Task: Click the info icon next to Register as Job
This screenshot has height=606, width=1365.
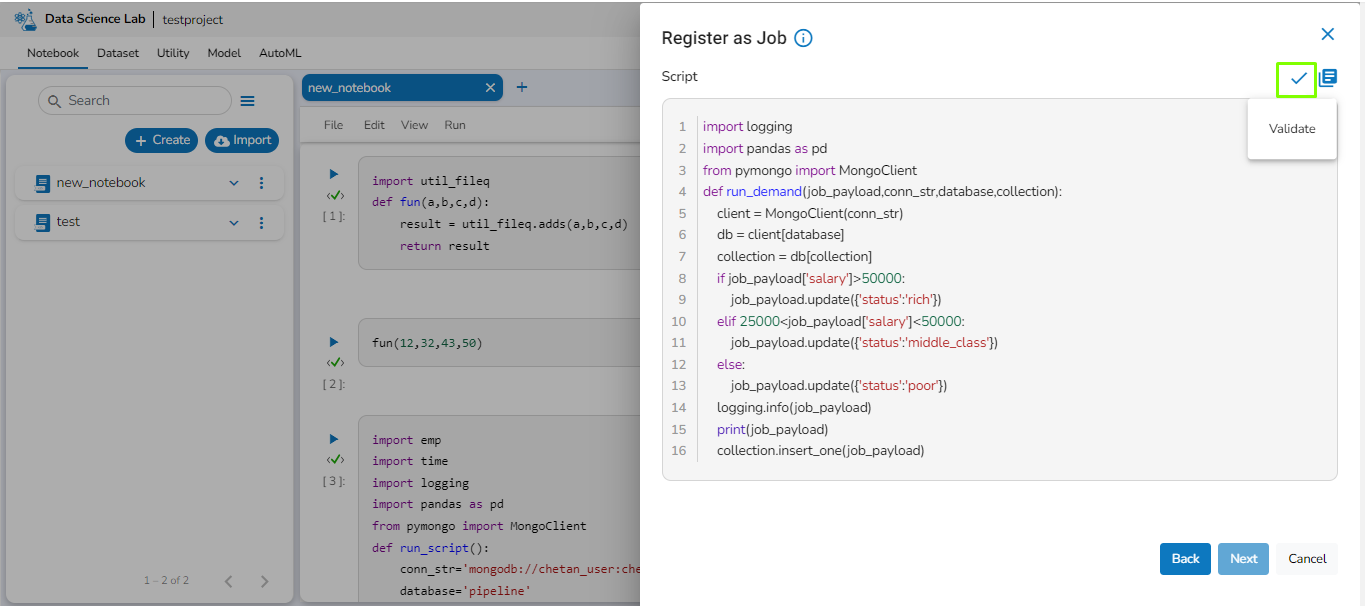Action: click(803, 38)
